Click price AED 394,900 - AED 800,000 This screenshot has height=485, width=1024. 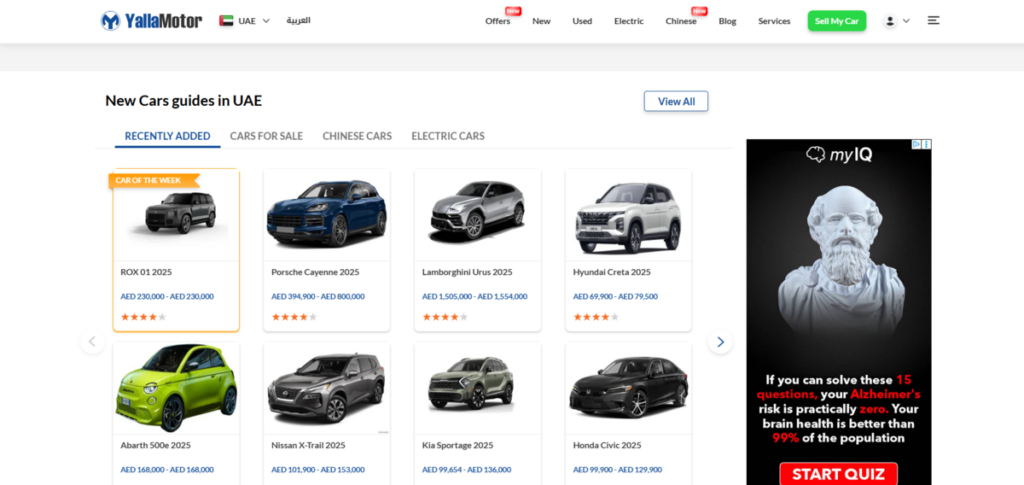(318, 296)
